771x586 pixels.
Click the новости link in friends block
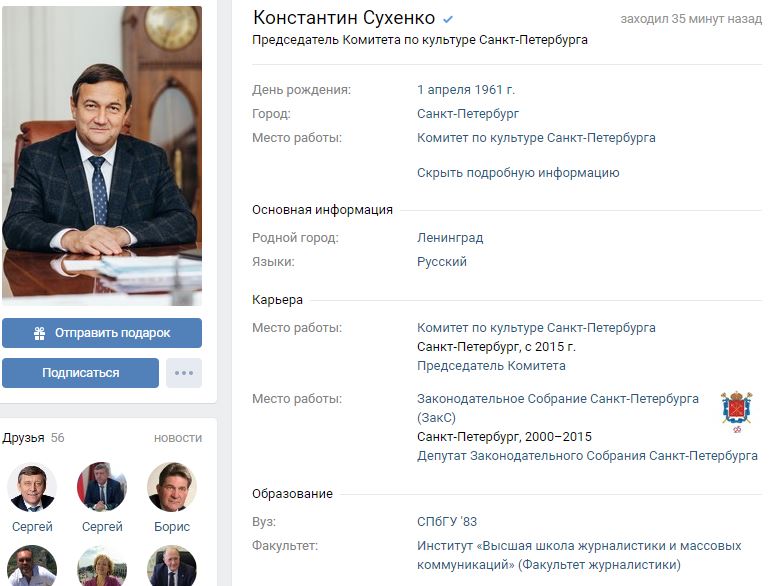coord(178,438)
